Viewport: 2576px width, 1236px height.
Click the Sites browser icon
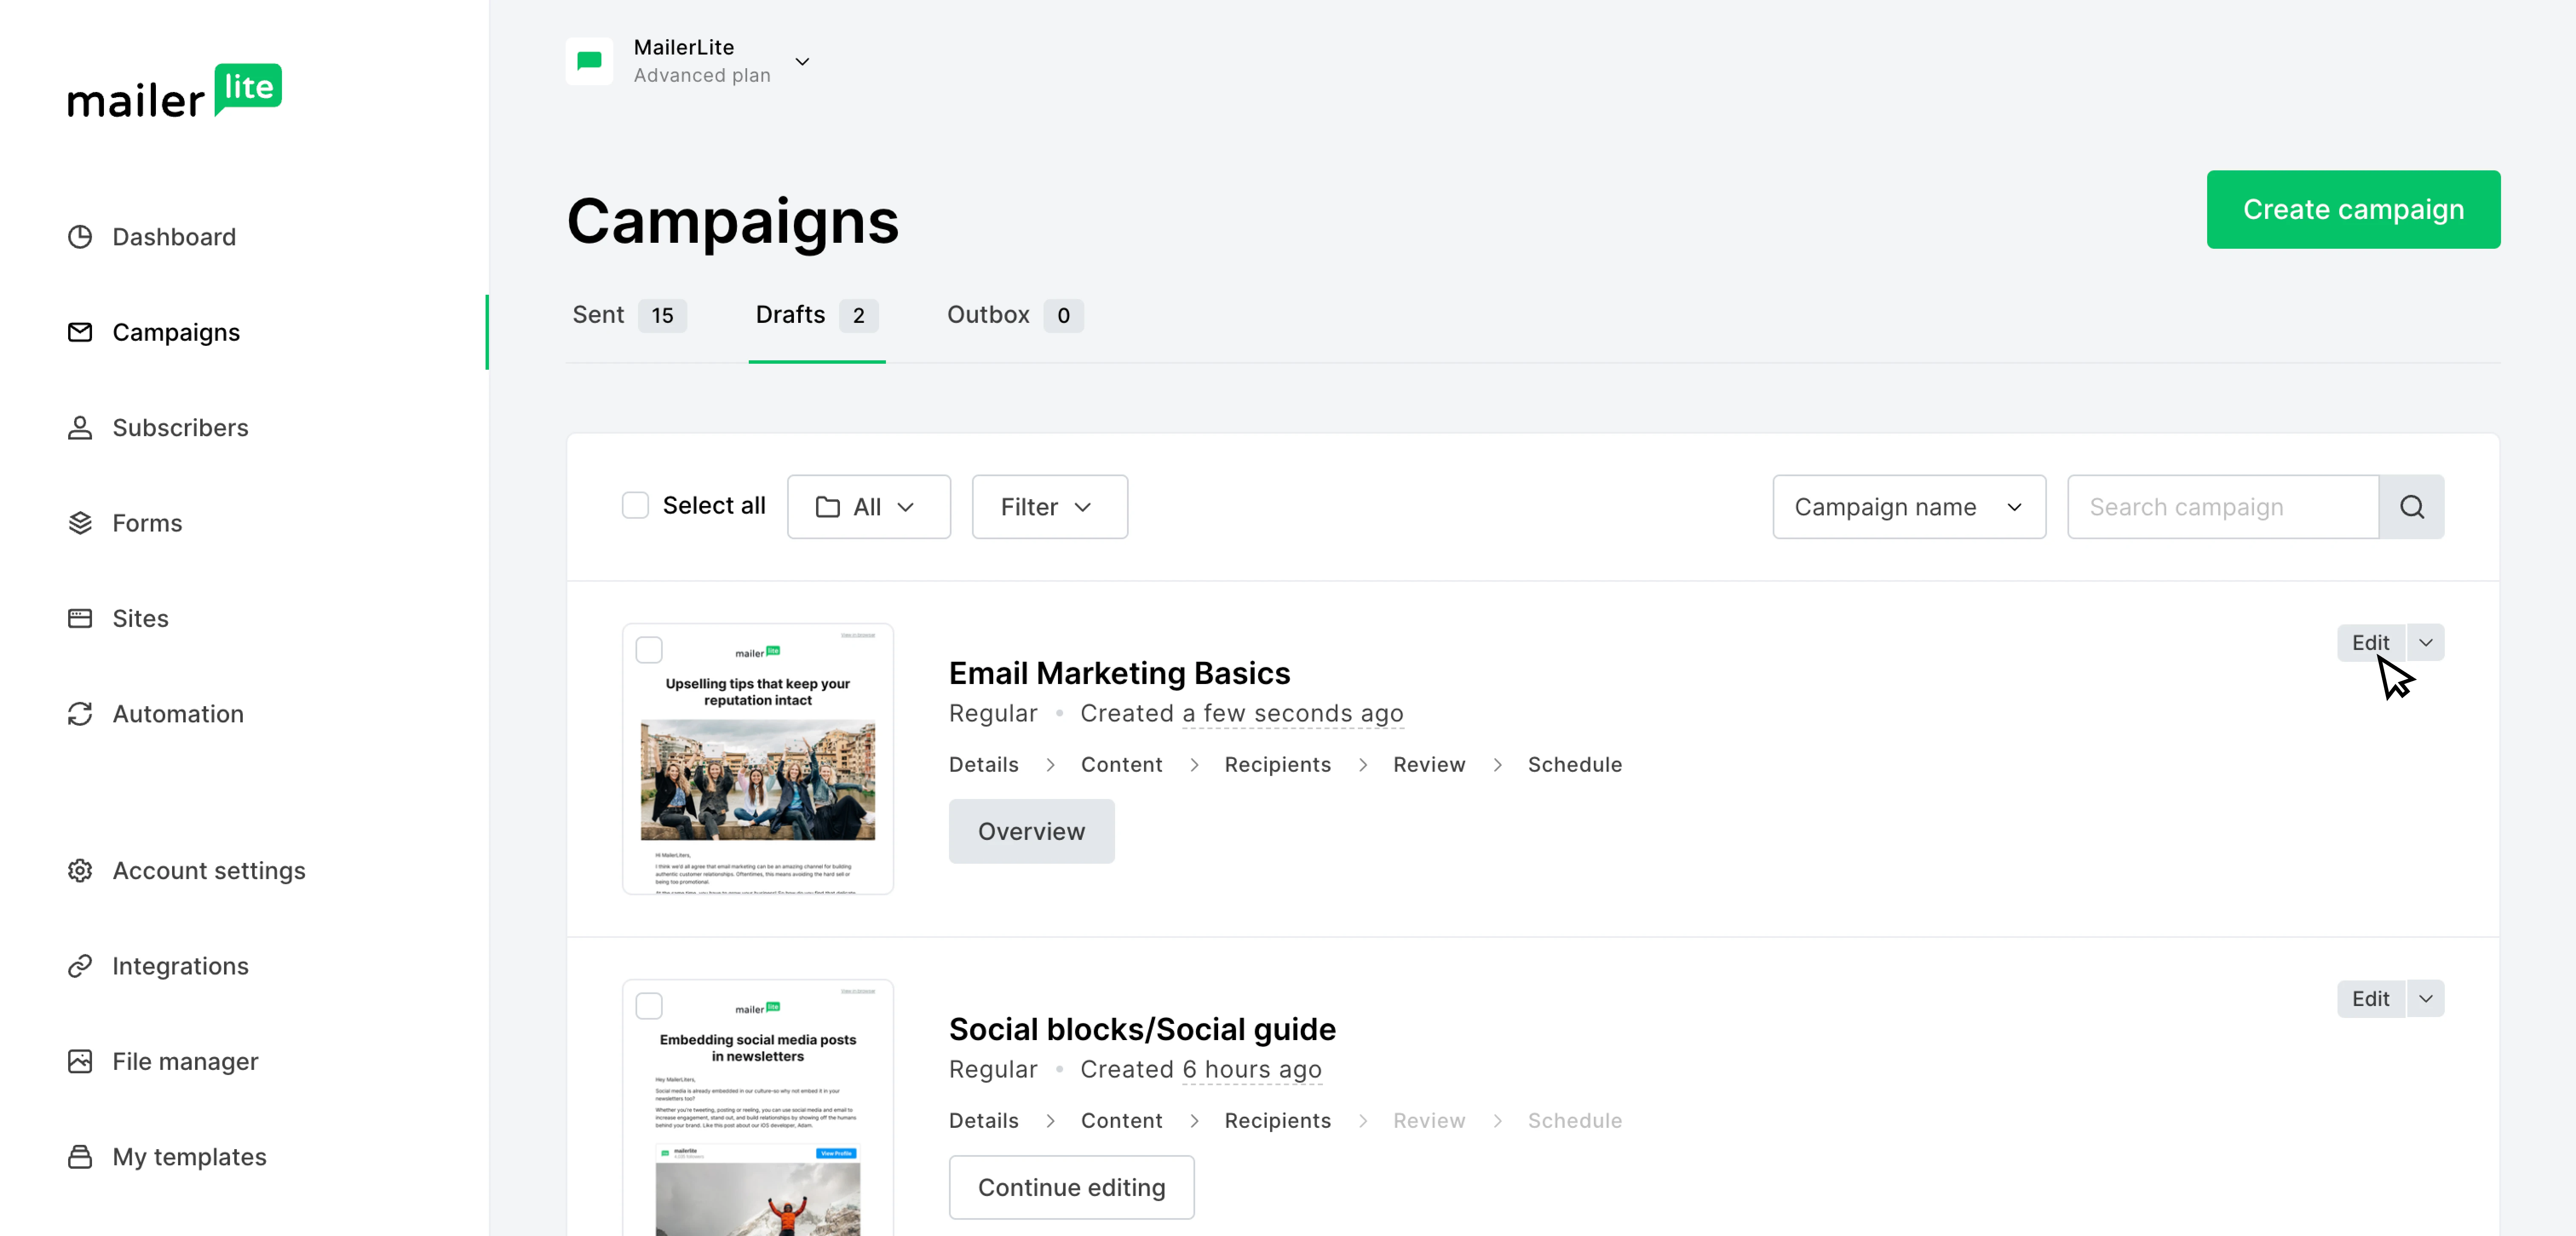pyautogui.click(x=80, y=618)
